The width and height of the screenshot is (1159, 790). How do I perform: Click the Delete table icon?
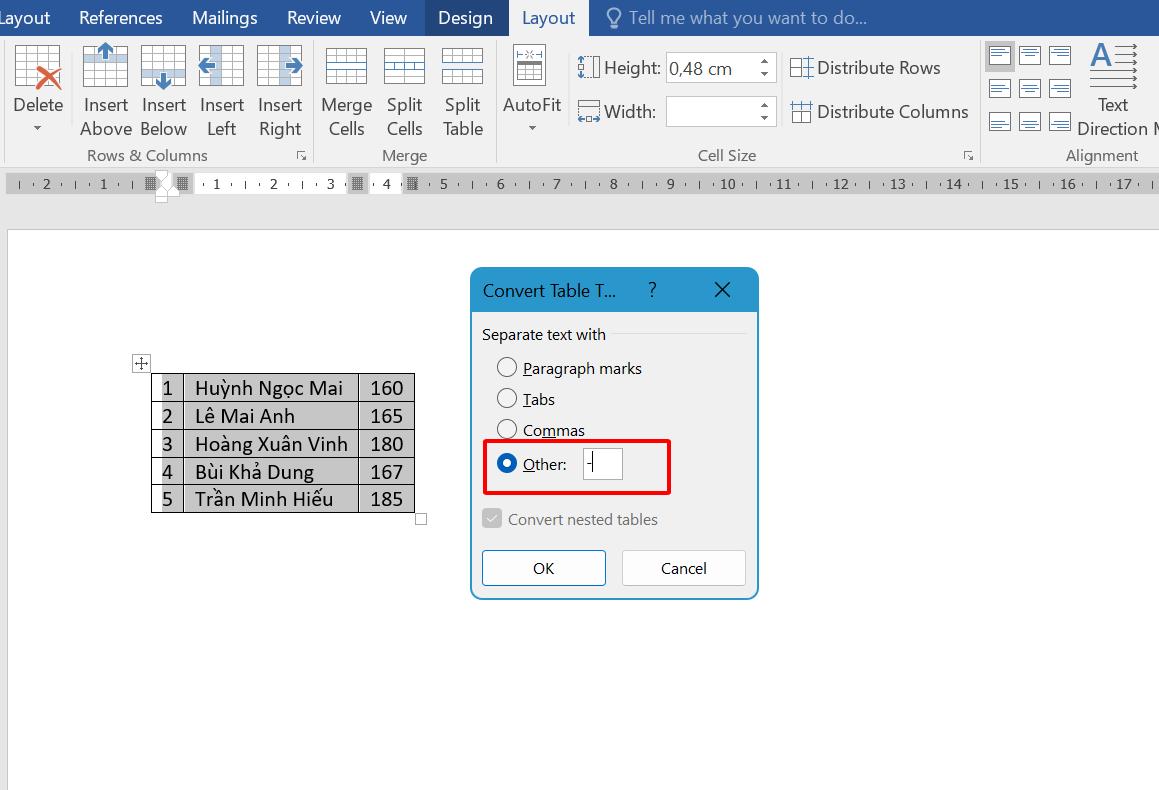[38, 67]
